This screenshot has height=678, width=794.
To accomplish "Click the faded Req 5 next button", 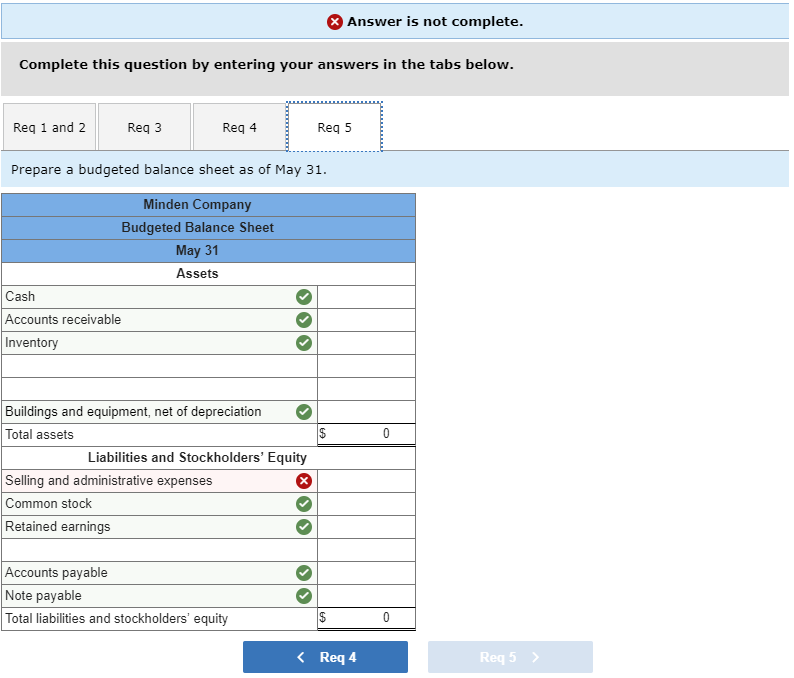I will [510, 657].
